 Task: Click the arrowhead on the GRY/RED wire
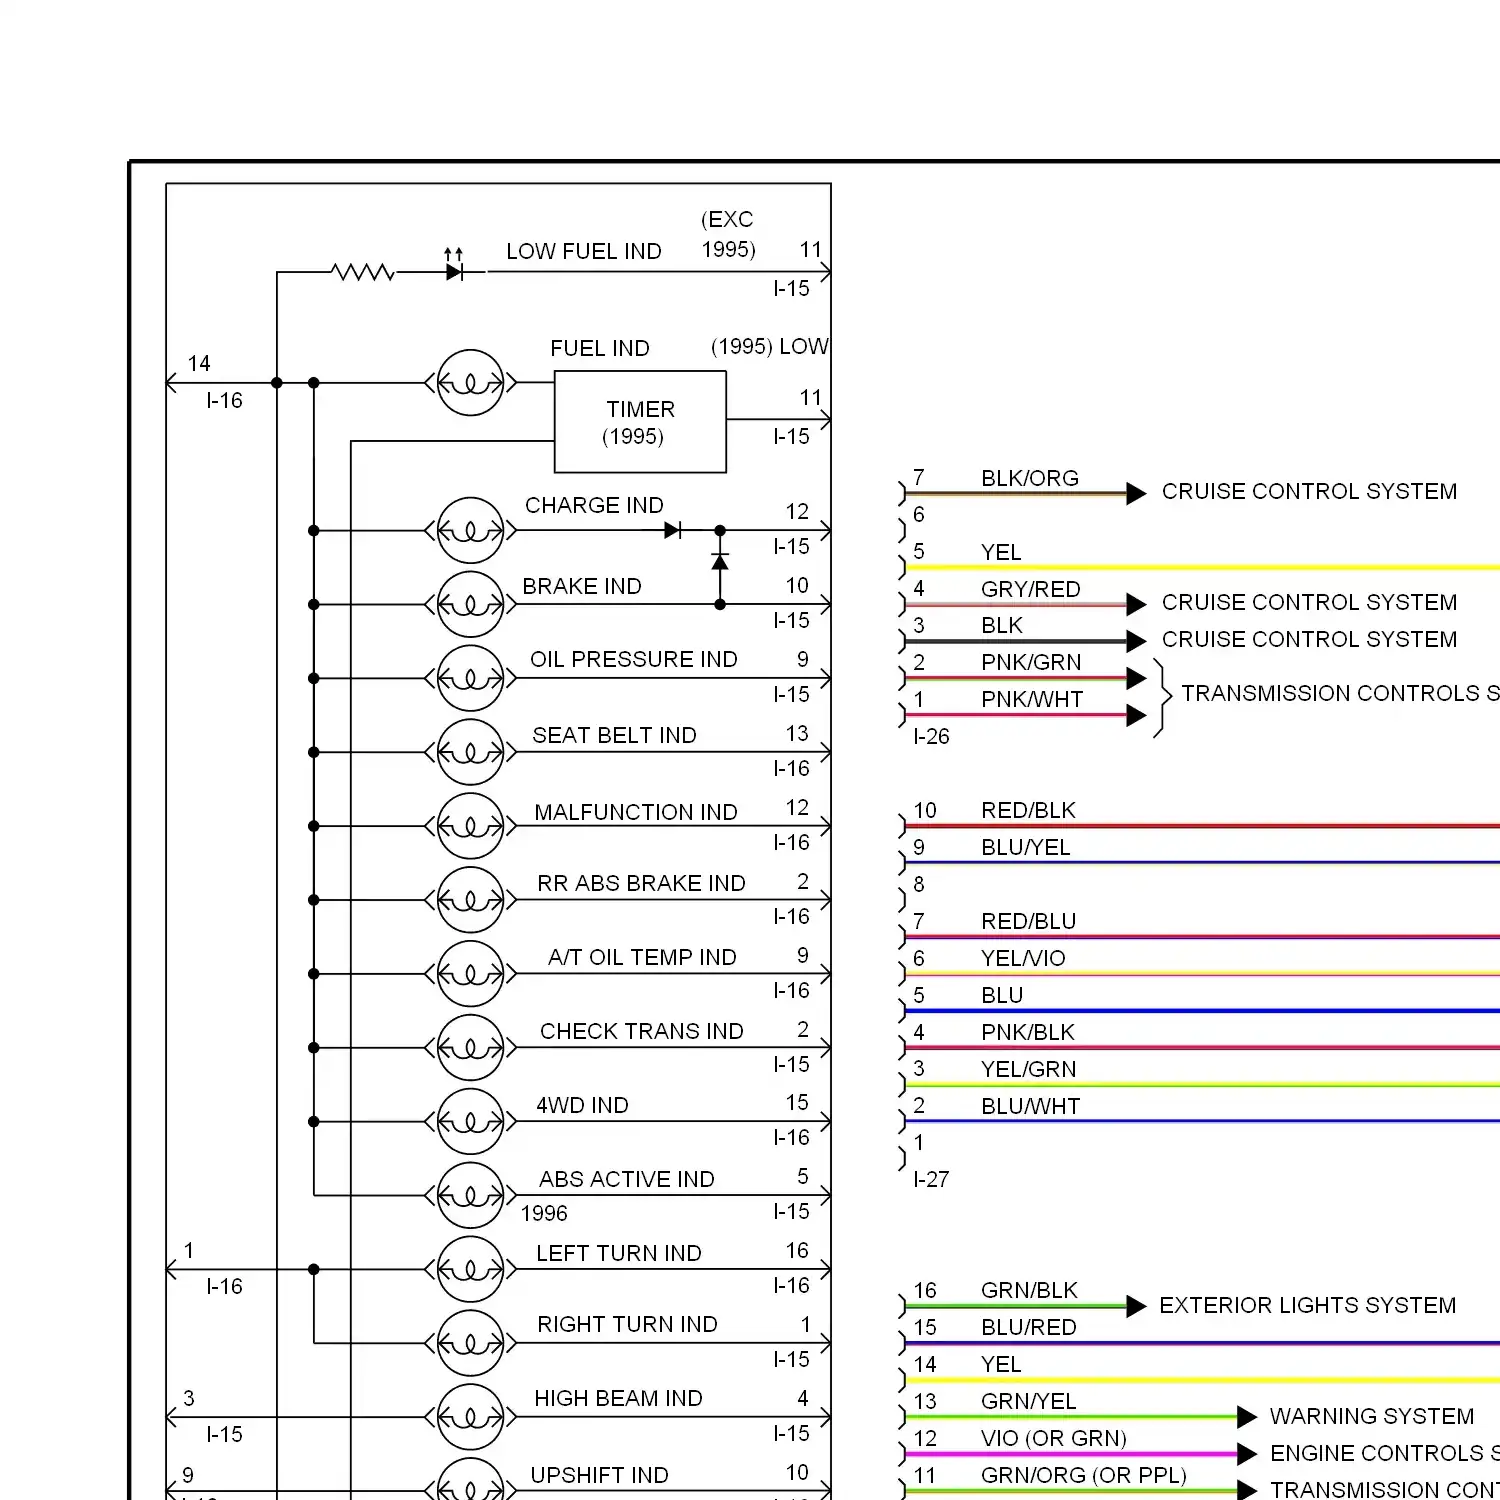coord(1136,604)
